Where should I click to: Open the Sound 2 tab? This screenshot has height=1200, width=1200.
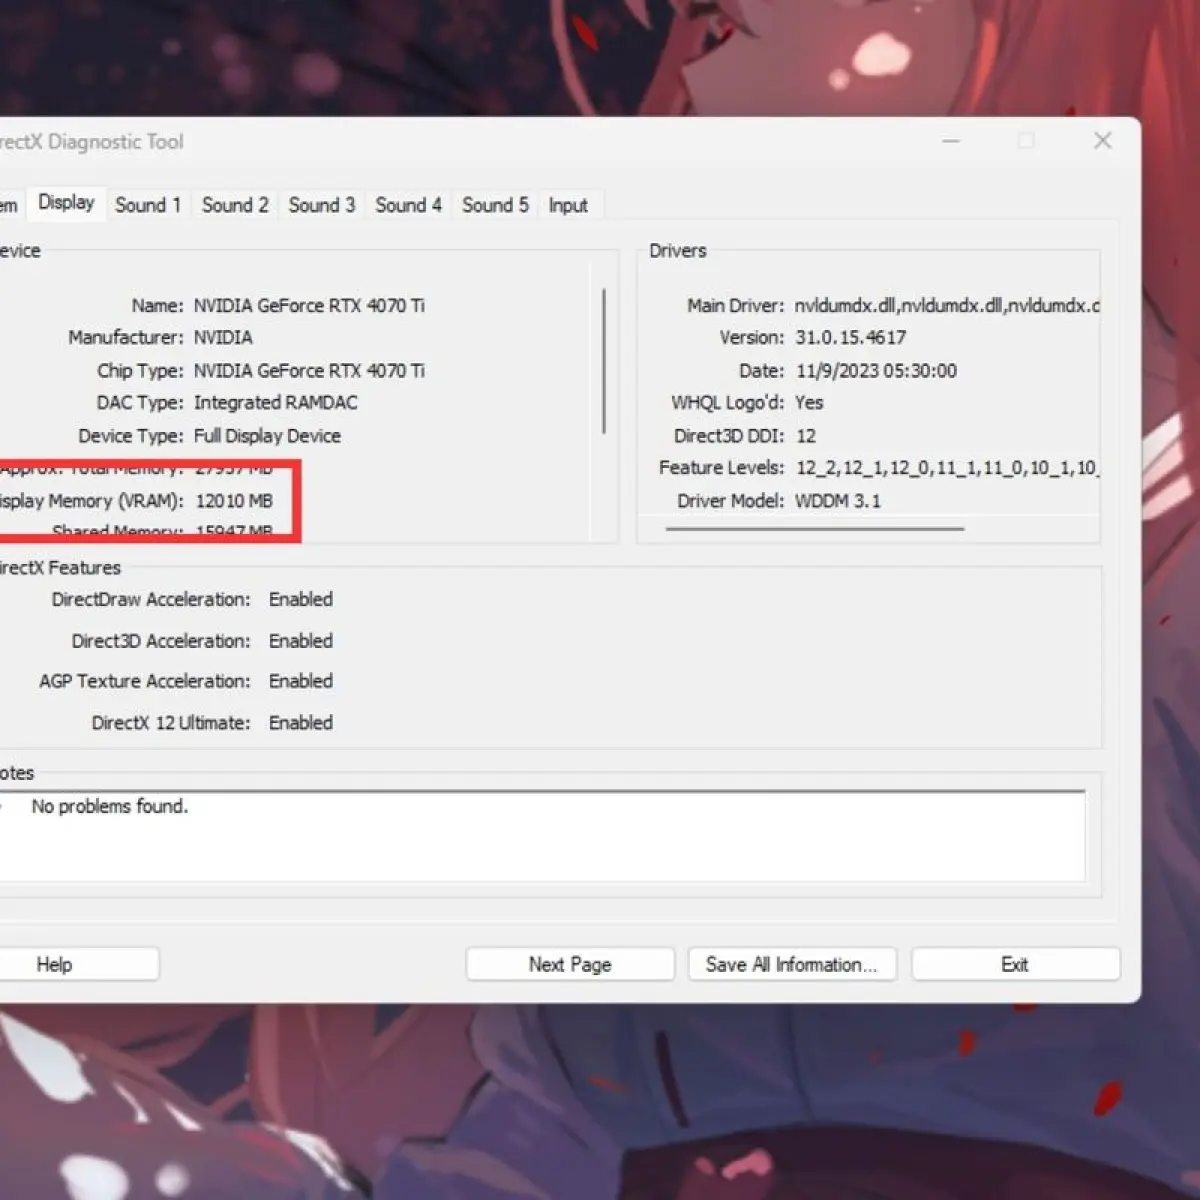pyautogui.click(x=235, y=205)
